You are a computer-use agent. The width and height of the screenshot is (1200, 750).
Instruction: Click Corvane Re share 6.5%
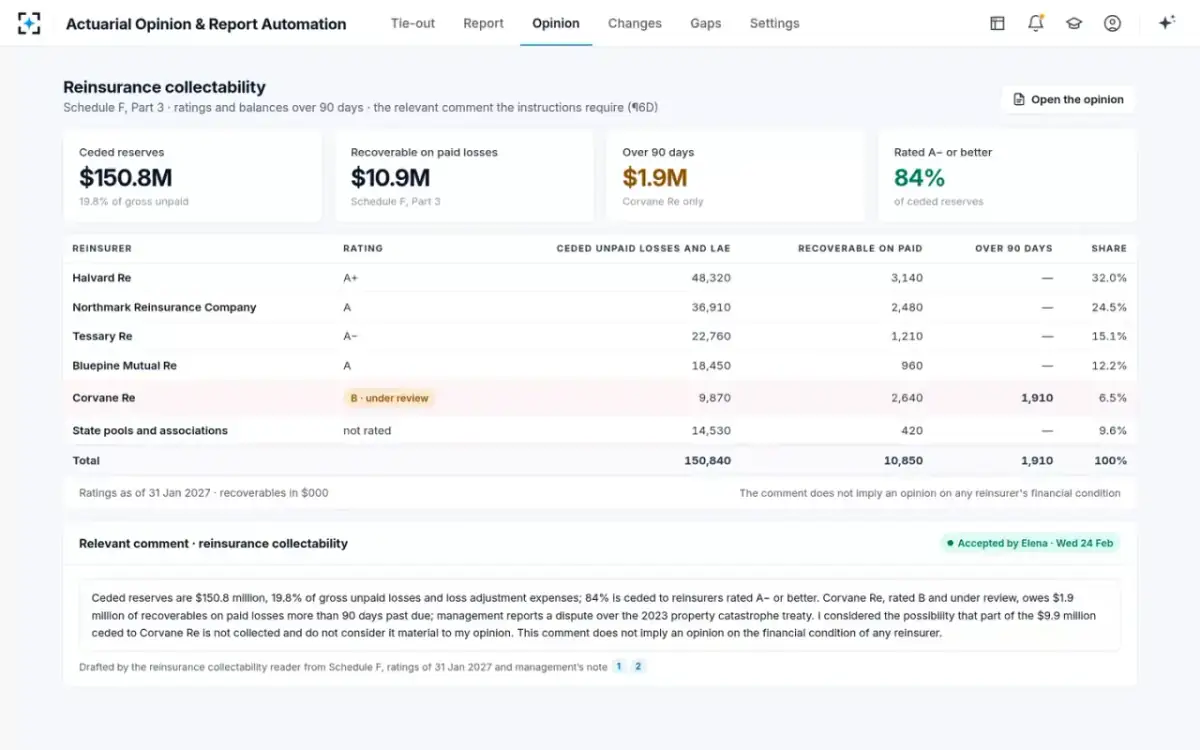coord(1112,398)
